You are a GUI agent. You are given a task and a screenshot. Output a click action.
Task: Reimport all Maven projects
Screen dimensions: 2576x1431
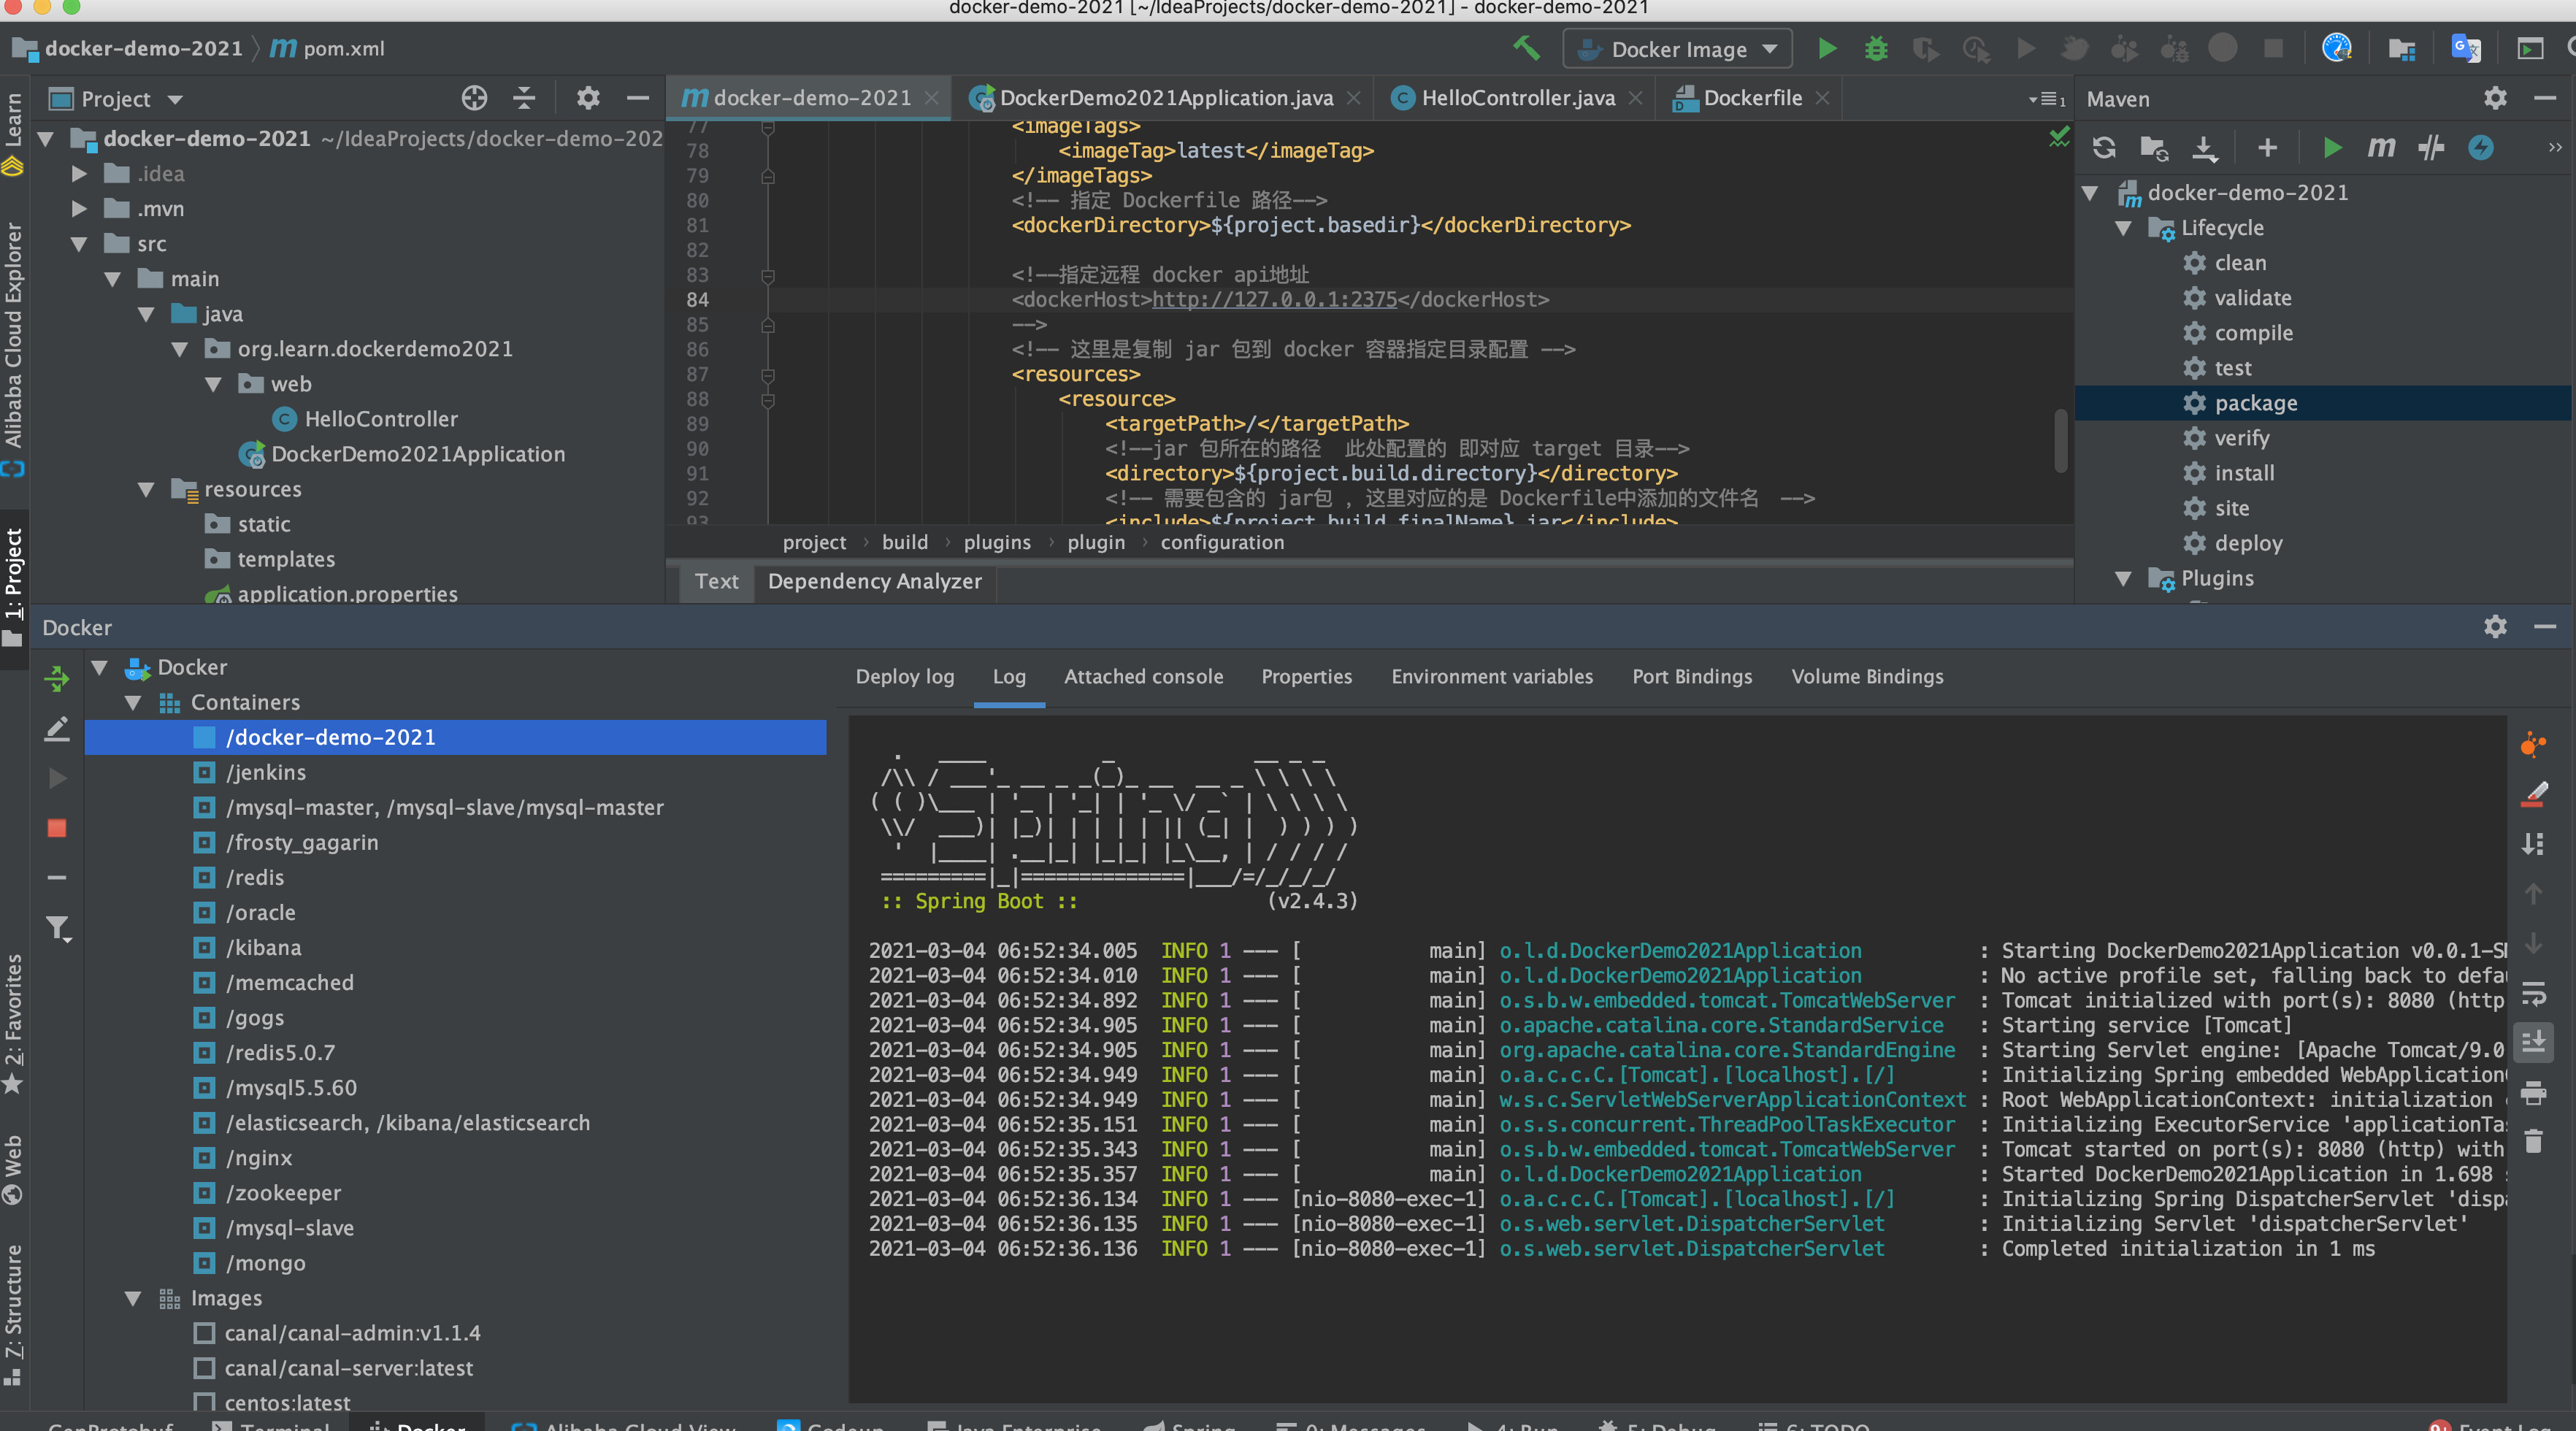click(x=2104, y=148)
